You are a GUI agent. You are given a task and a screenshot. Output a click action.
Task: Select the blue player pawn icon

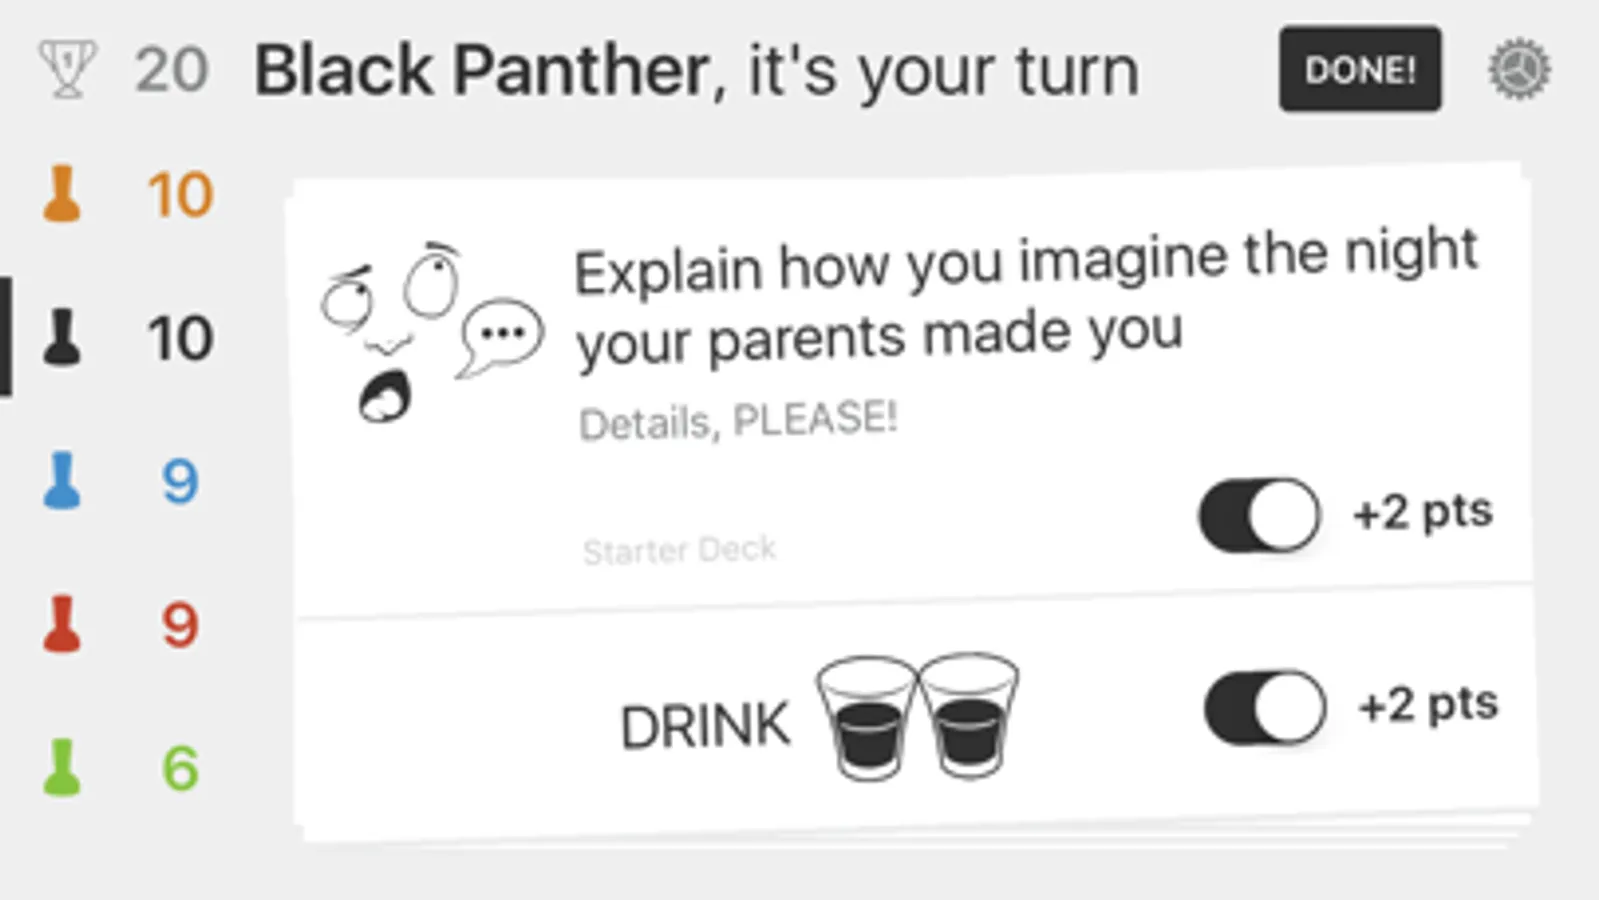pos(62,481)
